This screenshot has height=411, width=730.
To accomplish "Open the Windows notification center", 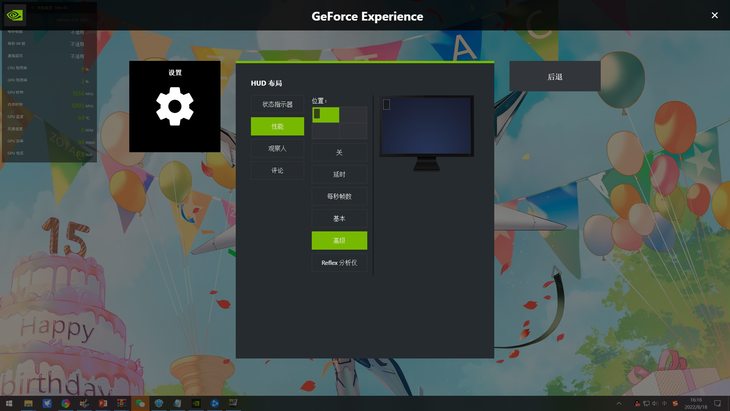I will 717,404.
